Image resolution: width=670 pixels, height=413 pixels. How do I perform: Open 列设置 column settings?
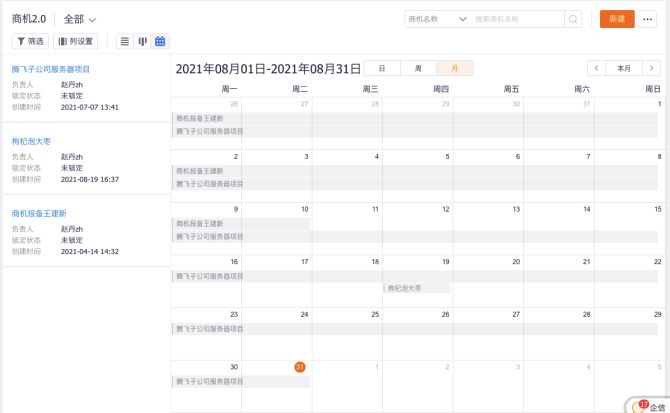[76, 41]
